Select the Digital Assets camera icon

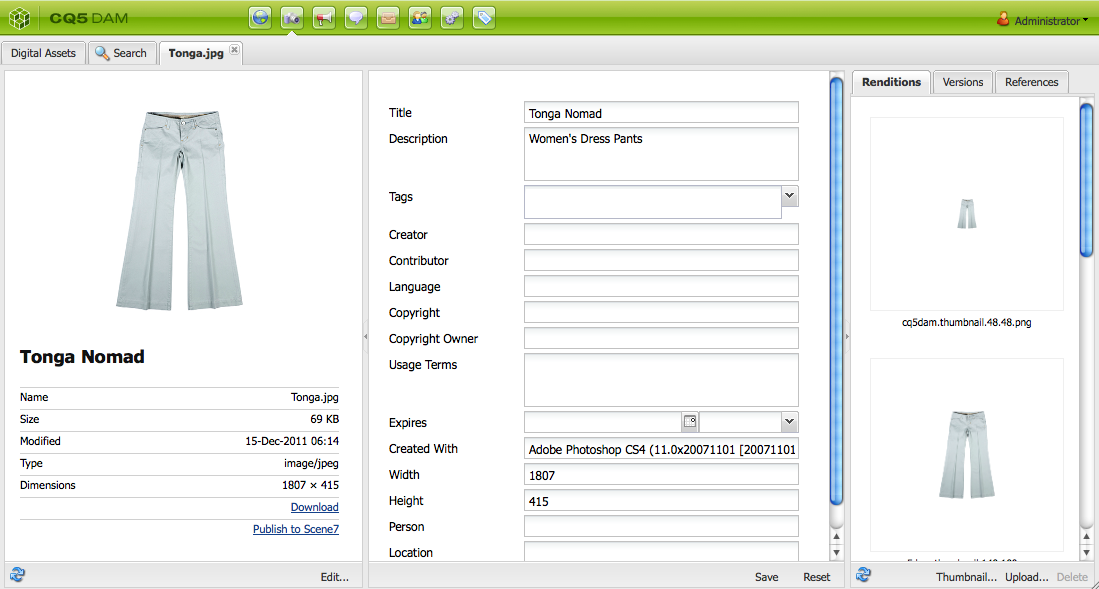(x=291, y=17)
